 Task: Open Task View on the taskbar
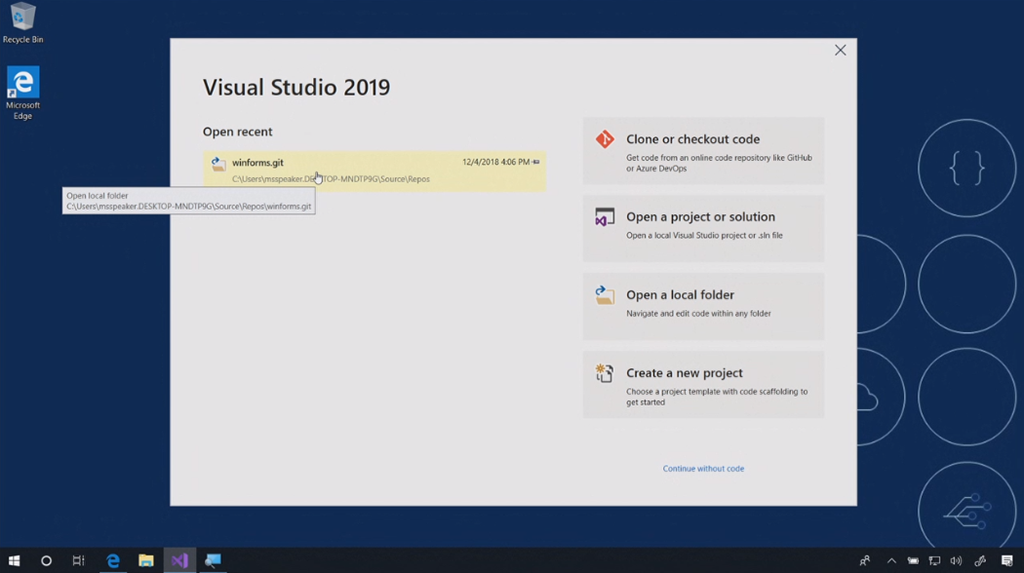pos(79,561)
